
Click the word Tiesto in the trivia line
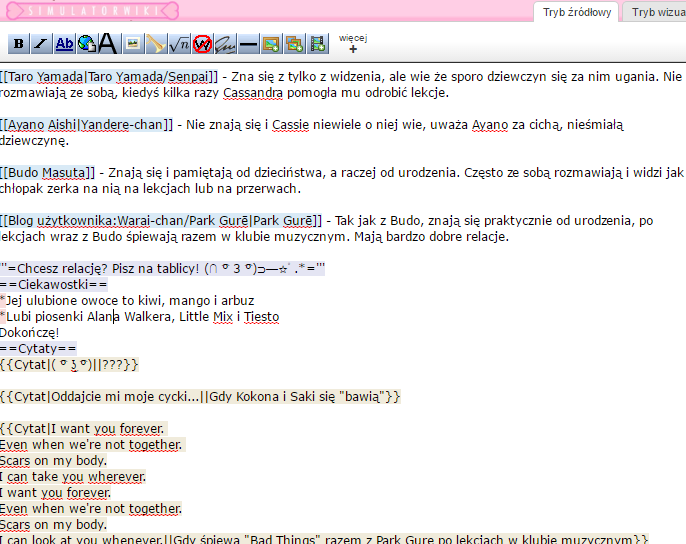pos(261,316)
